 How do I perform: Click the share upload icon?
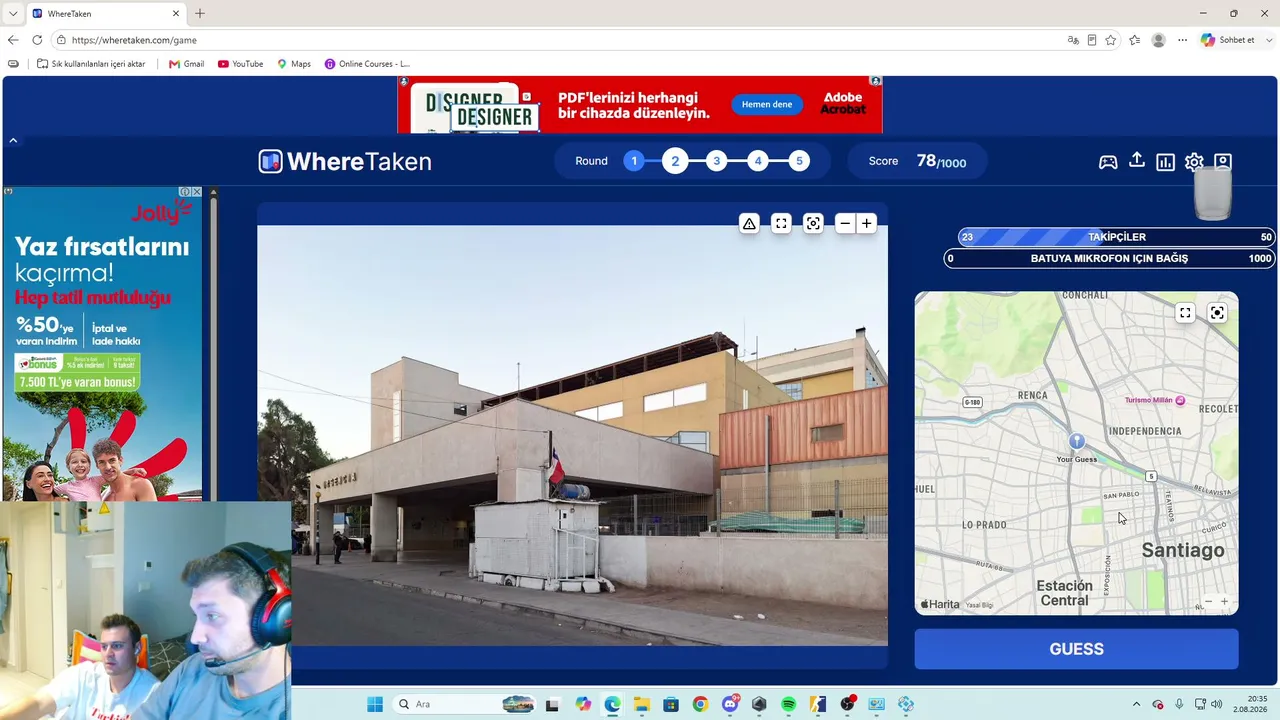[x=1137, y=160]
